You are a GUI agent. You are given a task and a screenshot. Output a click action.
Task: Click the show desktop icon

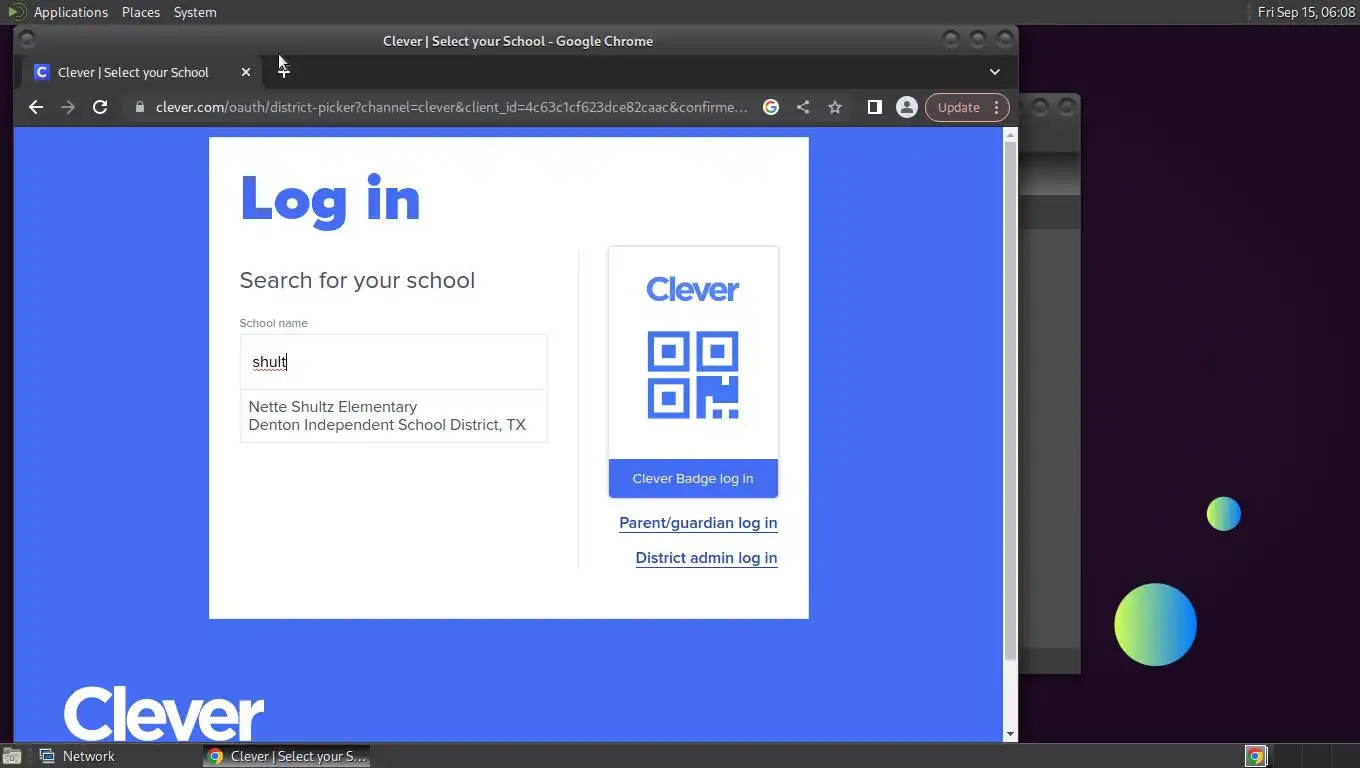pyautogui.click(x=12, y=756)
